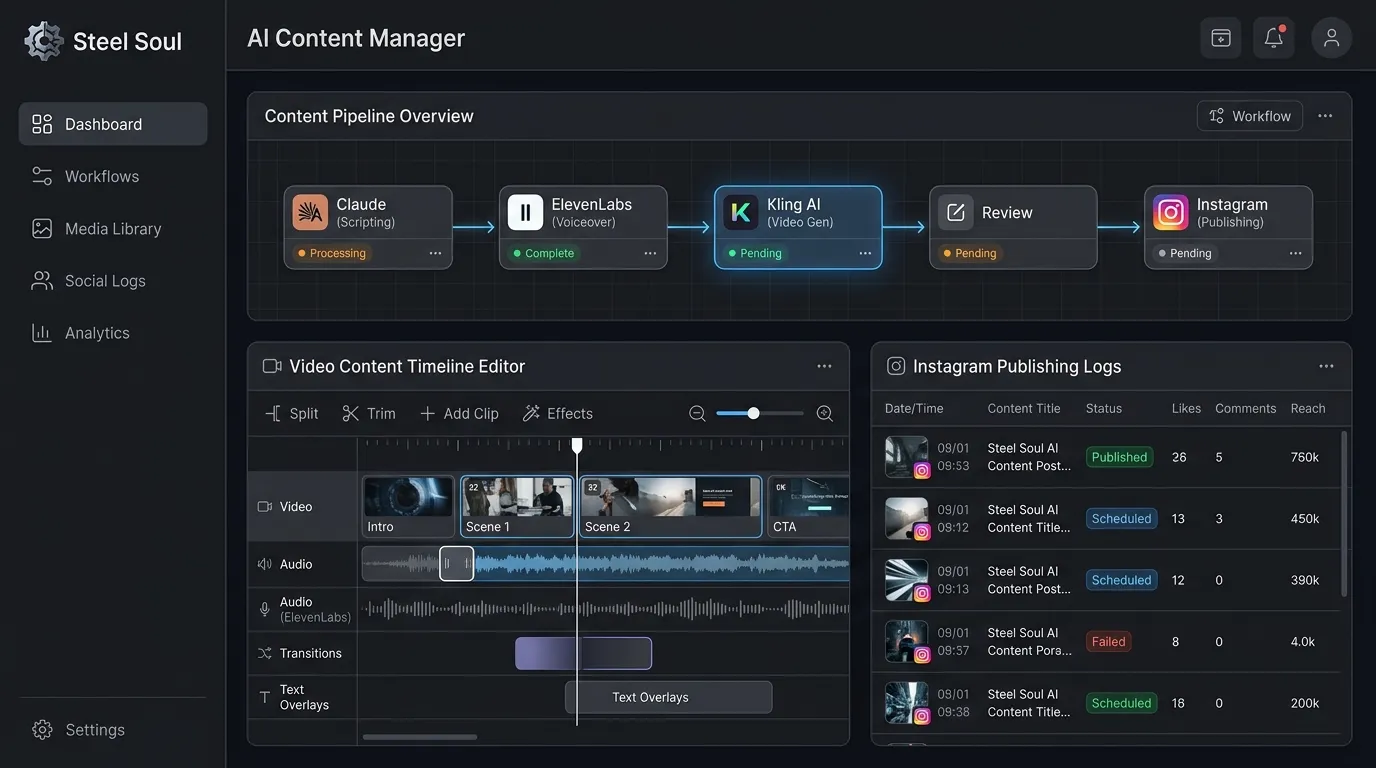Image resolution: width=1376 pixels, height=768 pixels.
Task: Open Video Content Timeline Editor options menu
Action: point(824,366)
